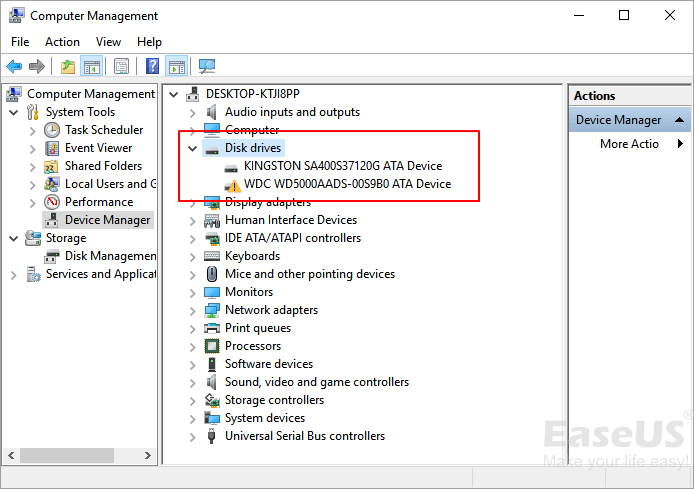
Task: Open Event Viewer in the left tree
Action: click(98, 148)
